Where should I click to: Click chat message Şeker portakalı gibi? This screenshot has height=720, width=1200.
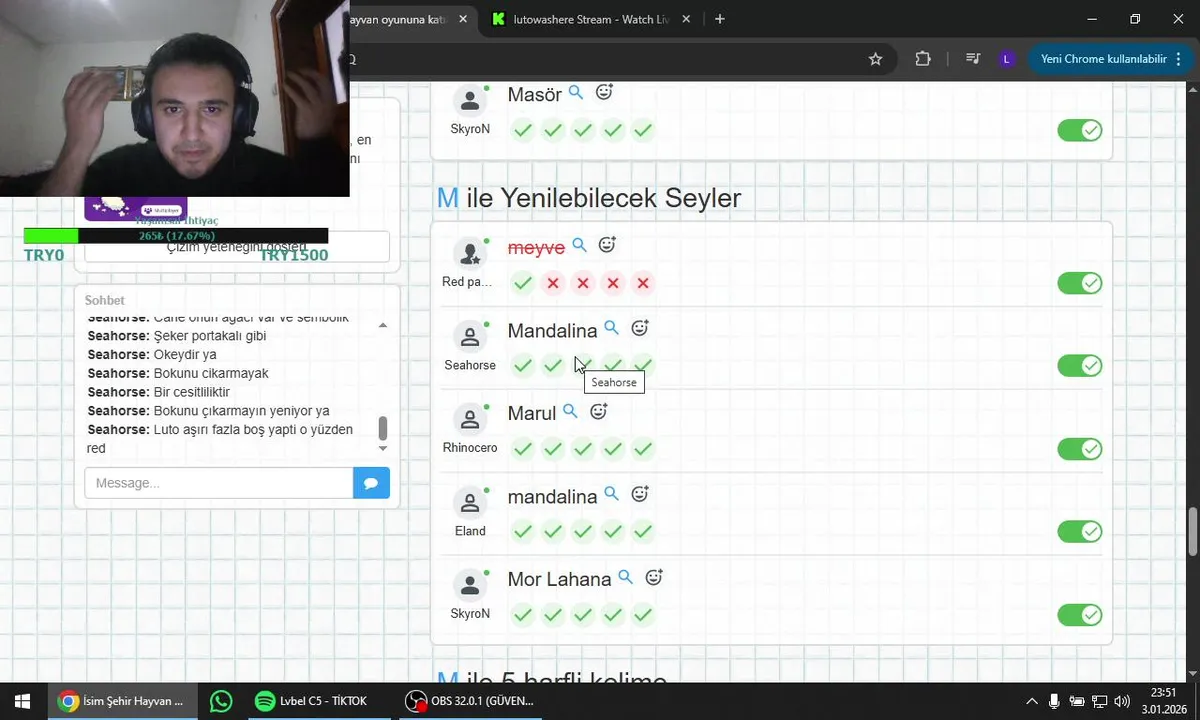pyautogui.click(x=177, y=336)
